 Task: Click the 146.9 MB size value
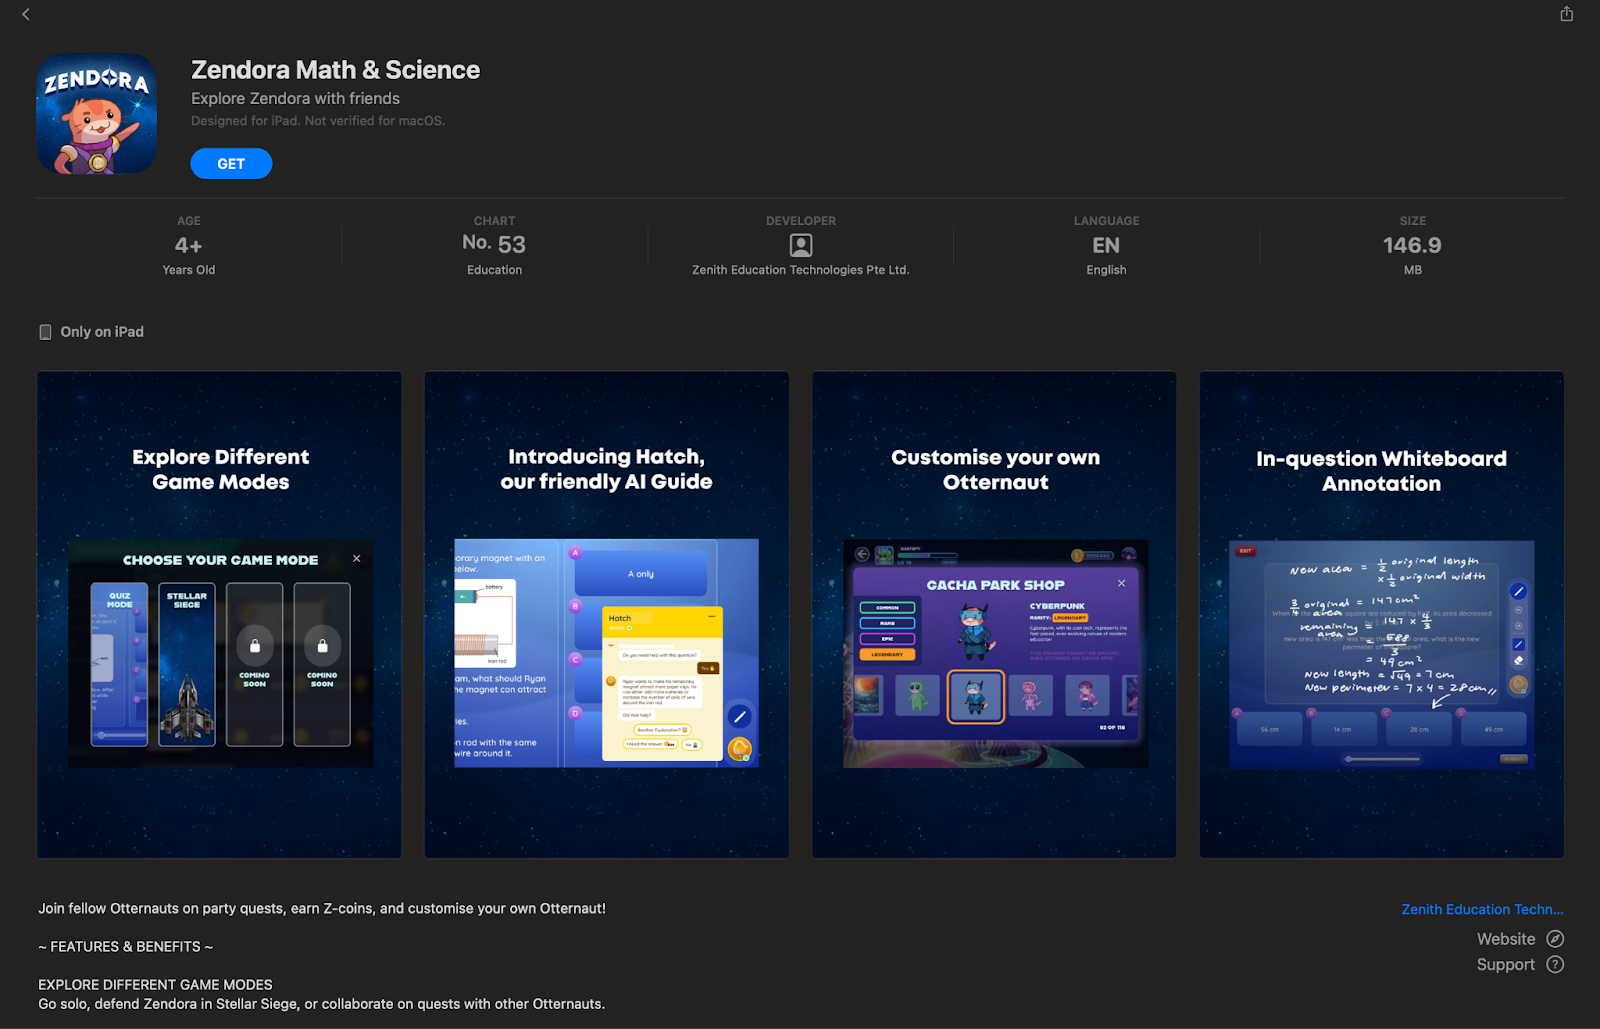[x=1412, y=245]
